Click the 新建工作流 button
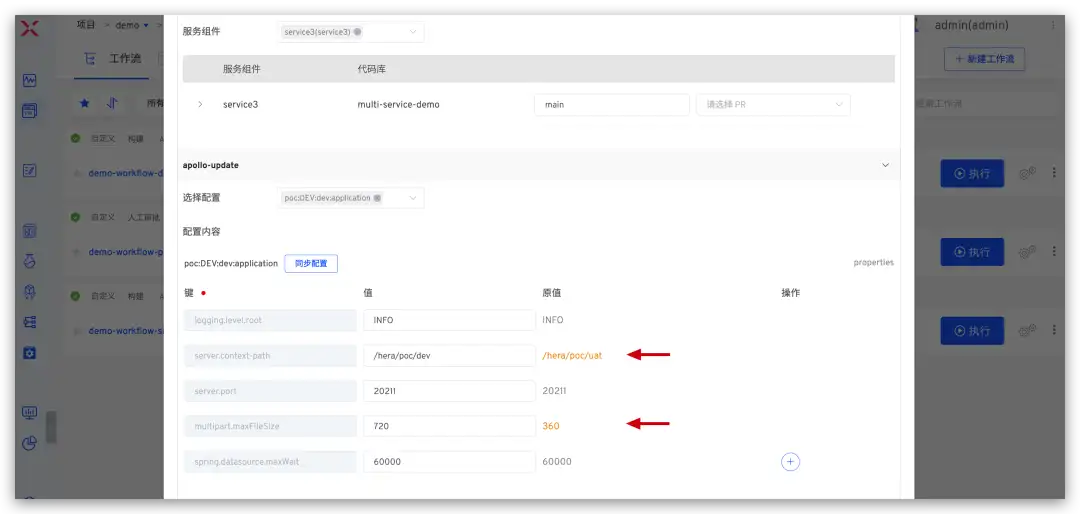 click(x=984, y=59)
